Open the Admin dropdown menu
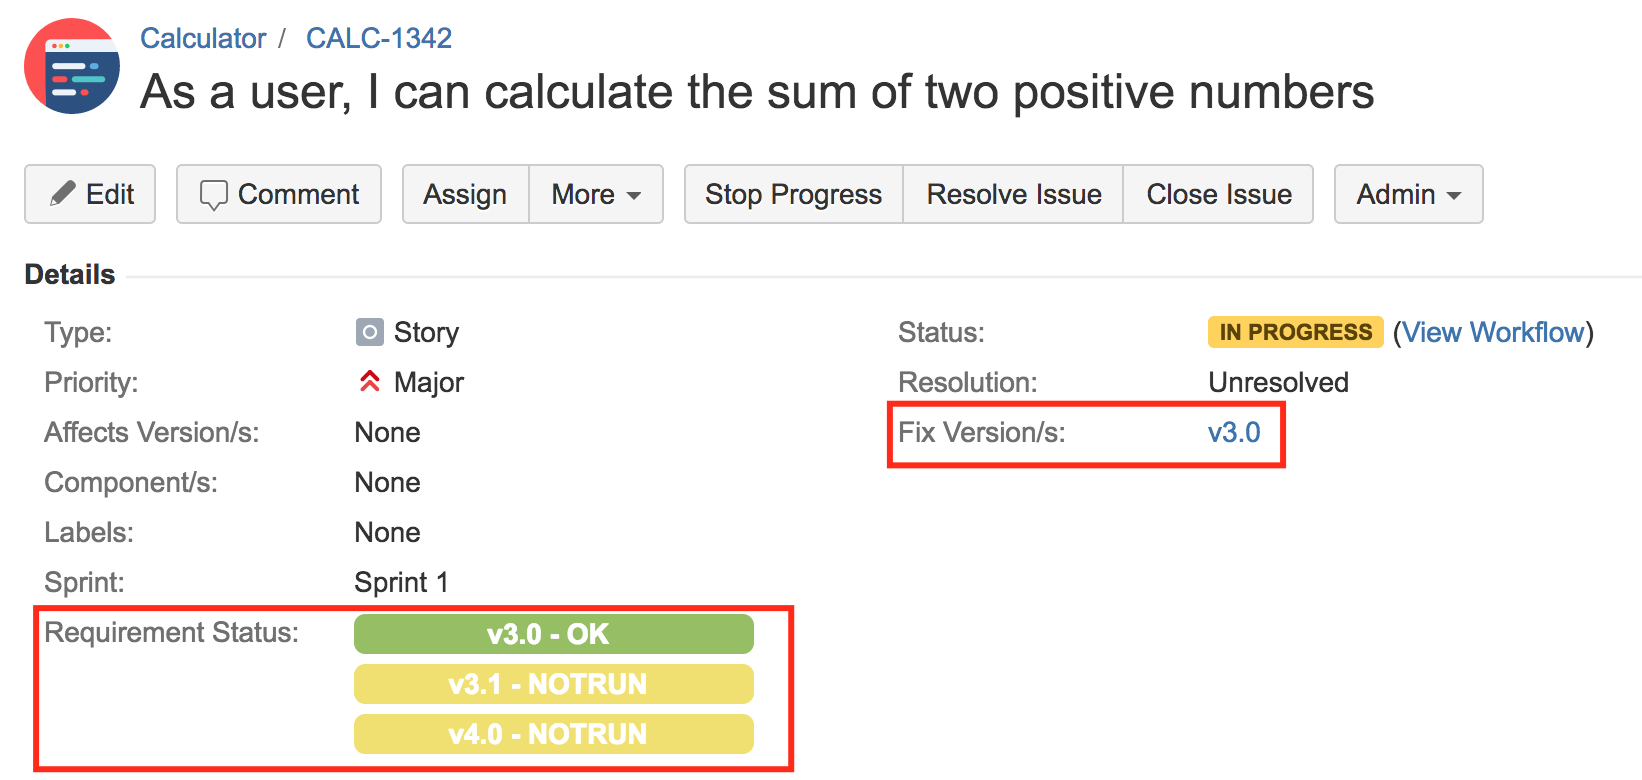1642x780 pixels. pyautogui.click(x=1408, y=194)
